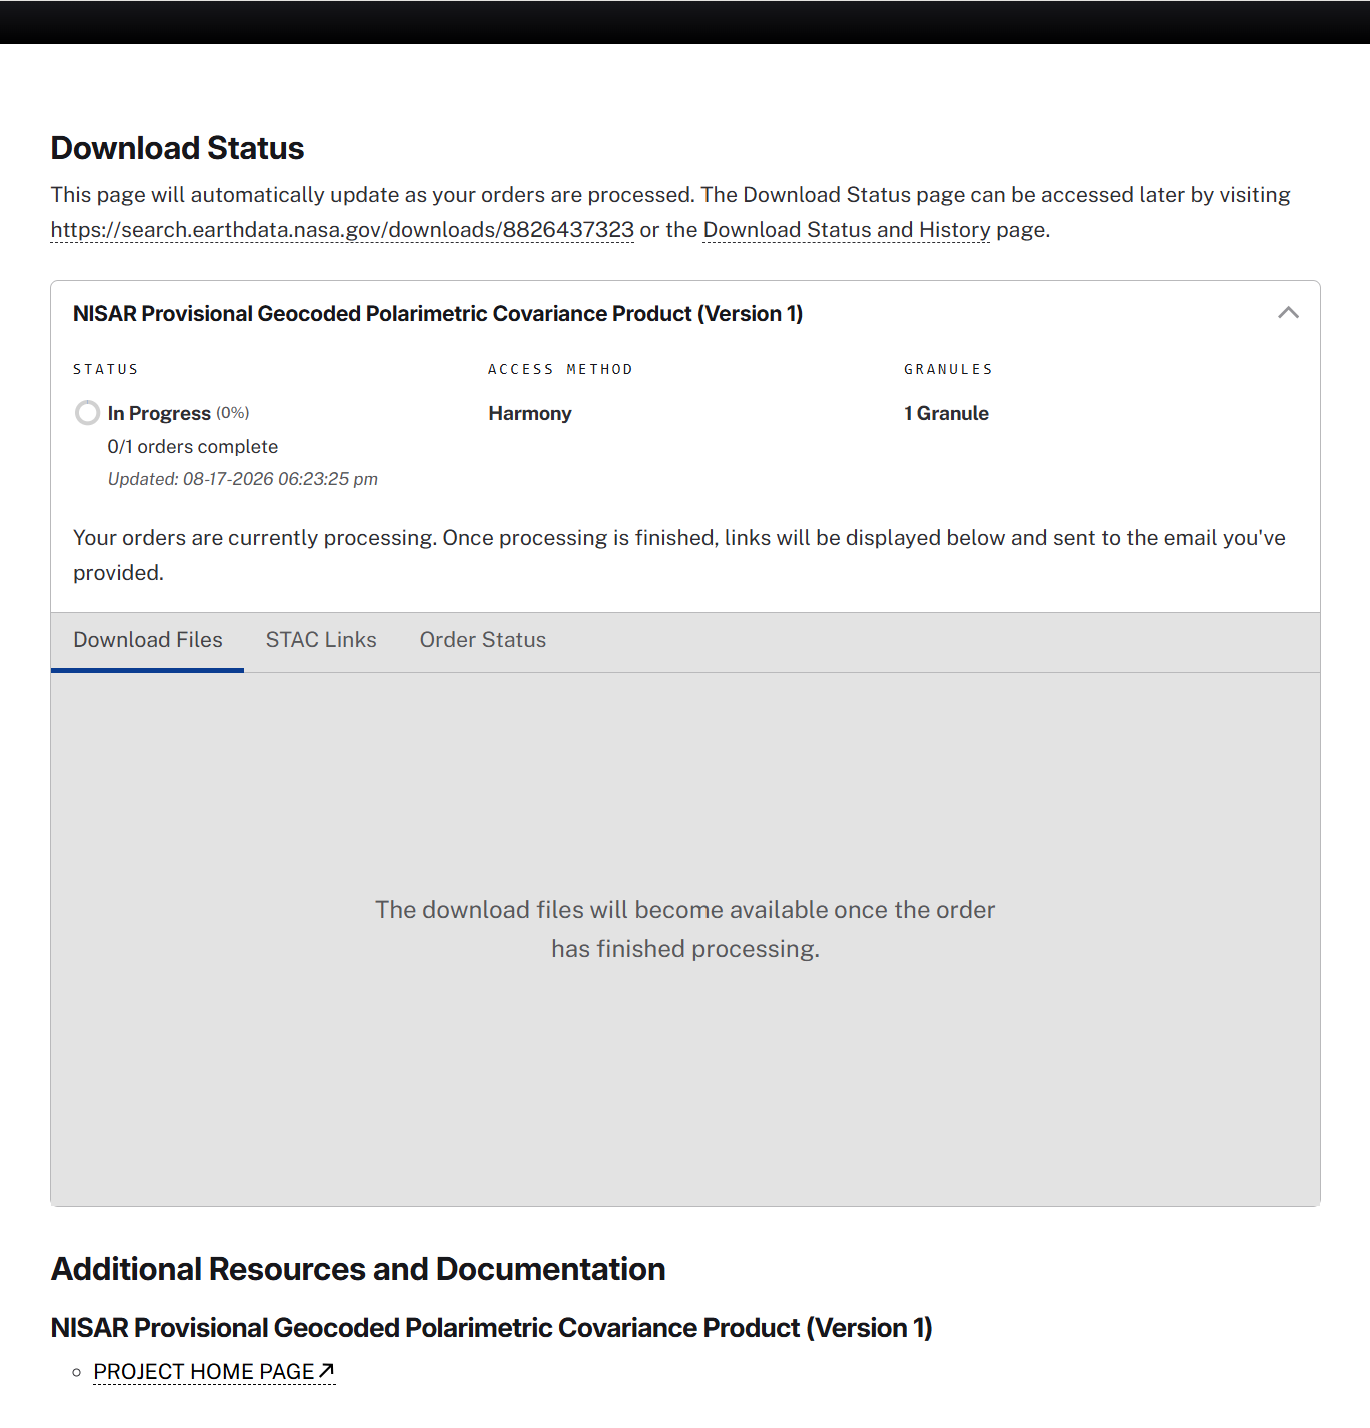This screenshot has width=1370, height=1428.
Task: Switch to the Download Files tab
Action: click(148, 640)
